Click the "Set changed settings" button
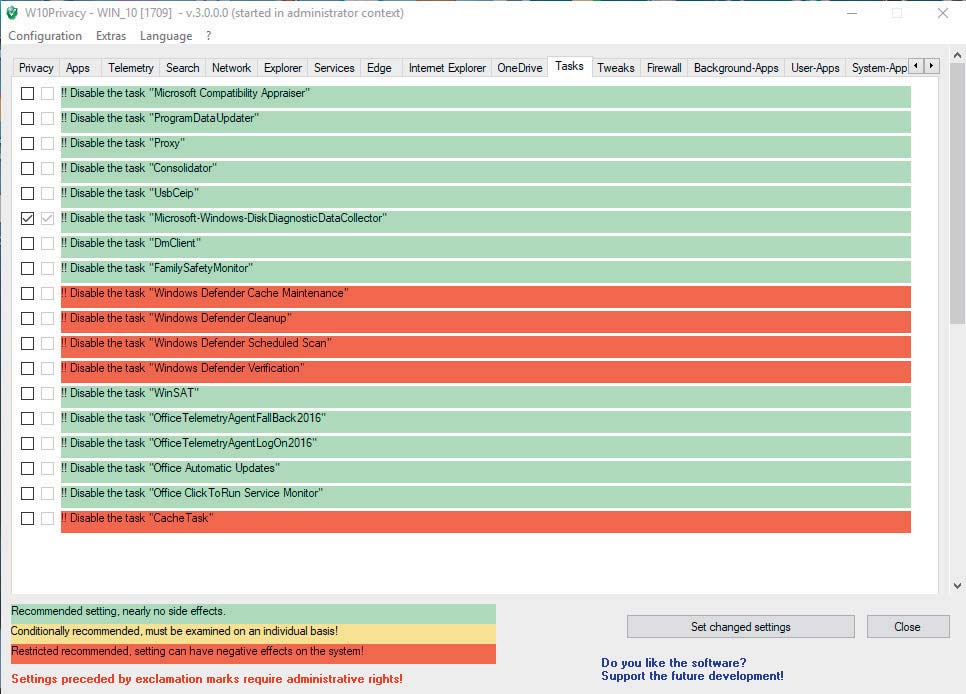Image resolution: width=966 pixels, height=694 pixels. pos(741,627)
